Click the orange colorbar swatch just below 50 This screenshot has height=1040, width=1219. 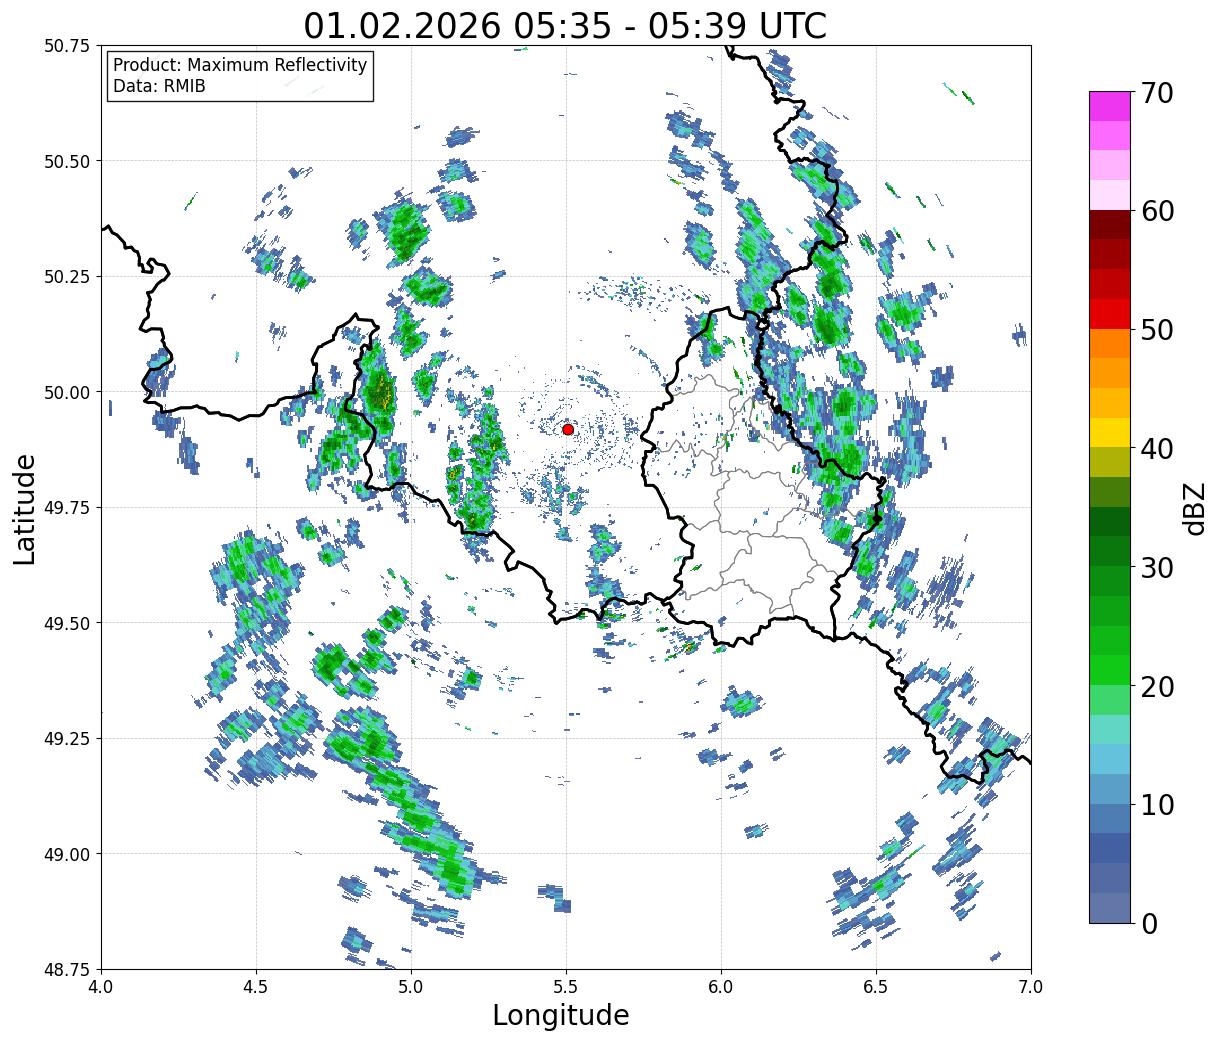pyautogui.click(x=1110, y=343)
